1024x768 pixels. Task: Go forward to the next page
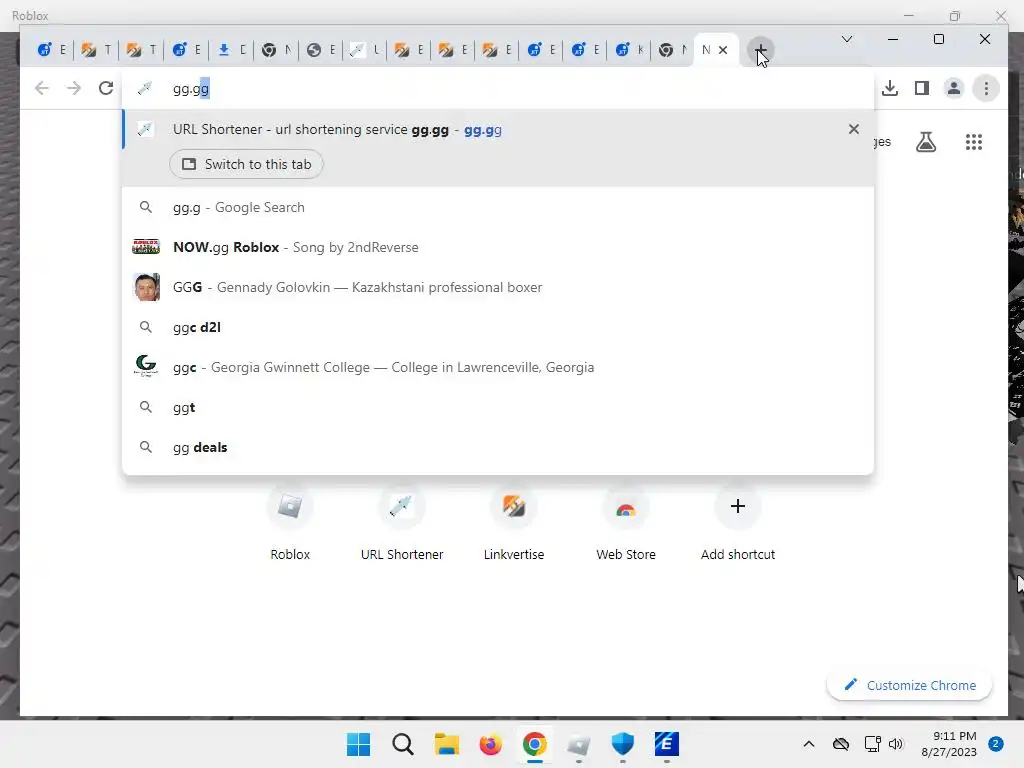coord(74,88)
